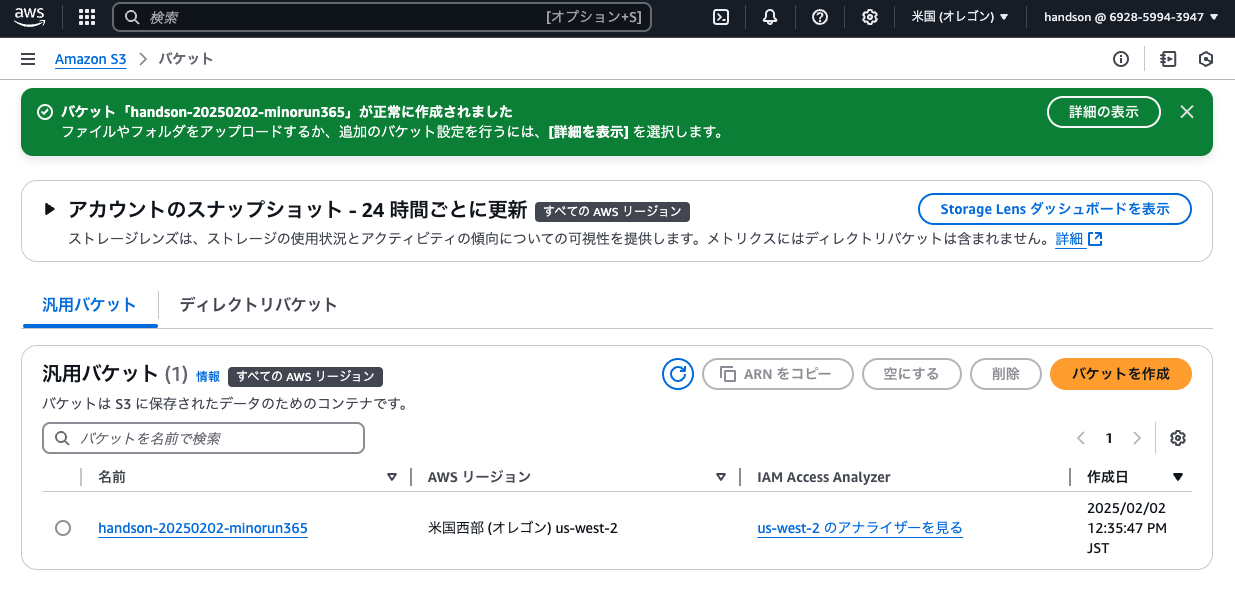Viewport: 1235px width, 596px height.
Task: Click the bucket name search field
Action: (x=203, y=438)
